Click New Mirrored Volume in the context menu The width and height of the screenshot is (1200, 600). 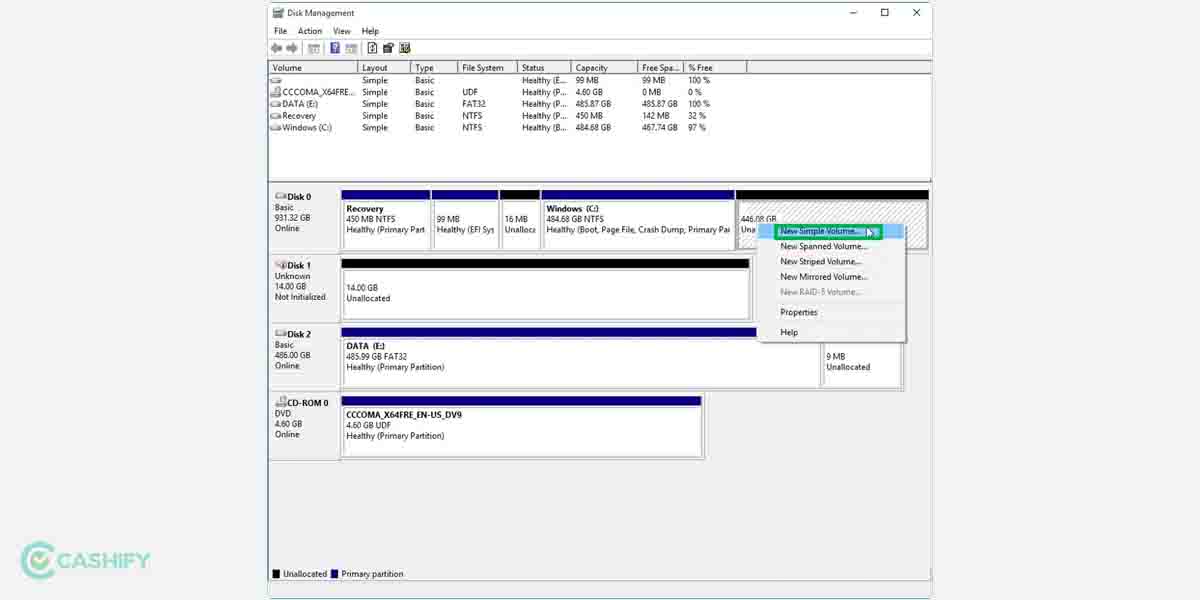click(x=824, y=276)
